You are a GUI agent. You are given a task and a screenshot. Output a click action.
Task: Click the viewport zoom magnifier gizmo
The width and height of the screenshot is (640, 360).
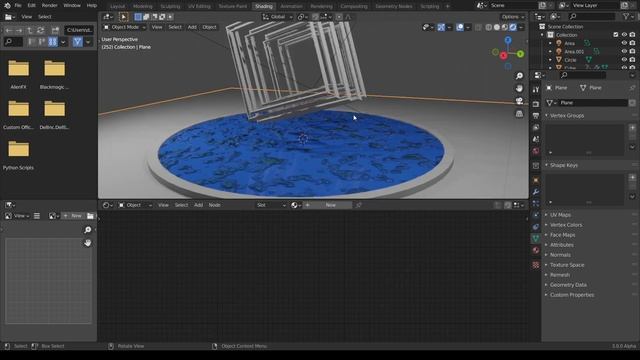pos(519,76)
